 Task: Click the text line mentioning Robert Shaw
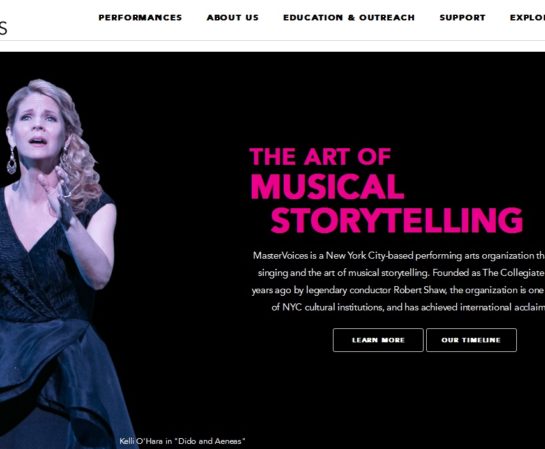point(398,290)
